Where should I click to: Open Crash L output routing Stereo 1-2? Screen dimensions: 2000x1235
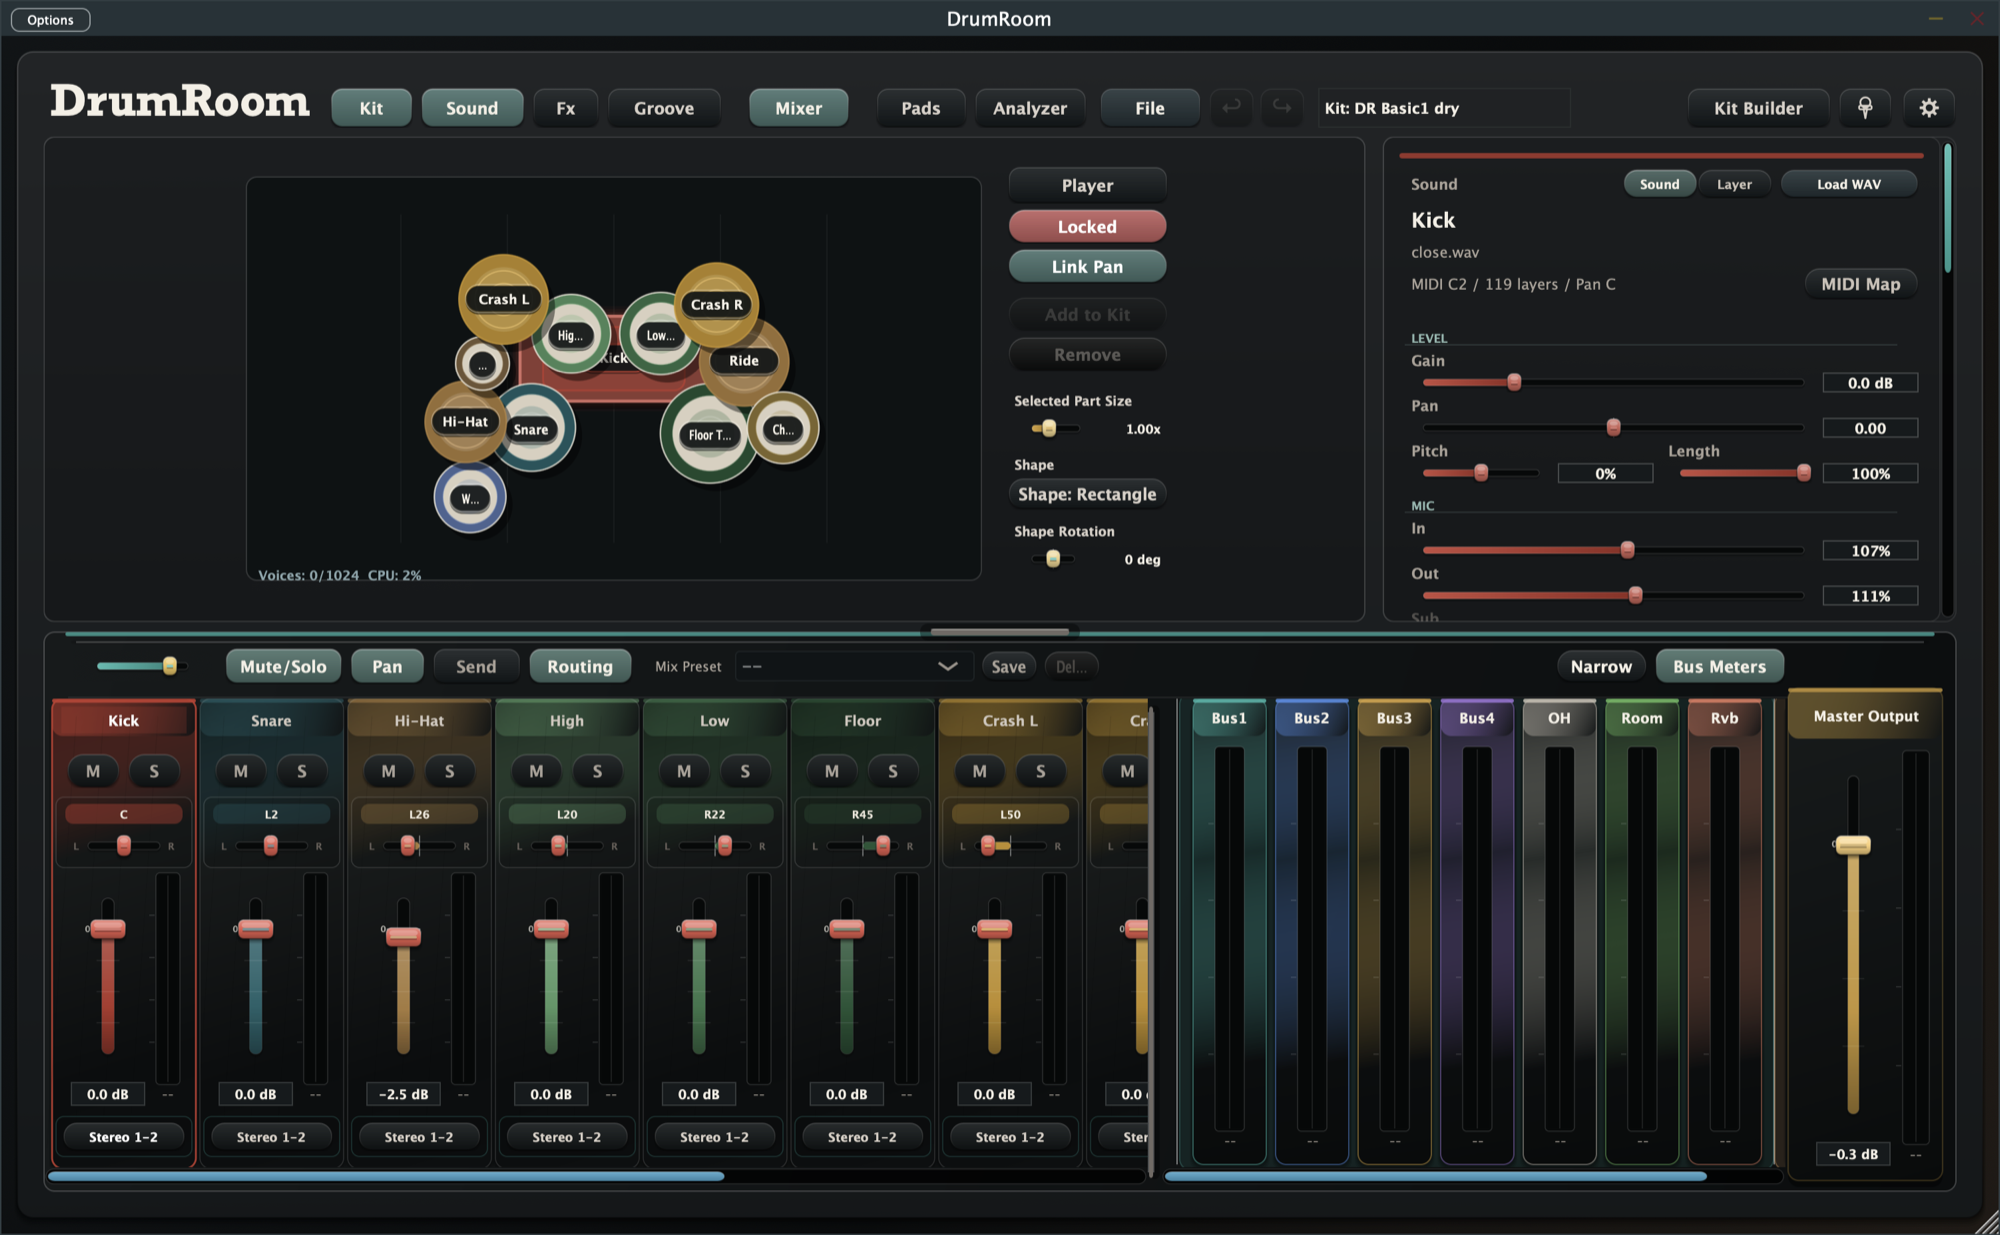click(x=1010, y=1137)
